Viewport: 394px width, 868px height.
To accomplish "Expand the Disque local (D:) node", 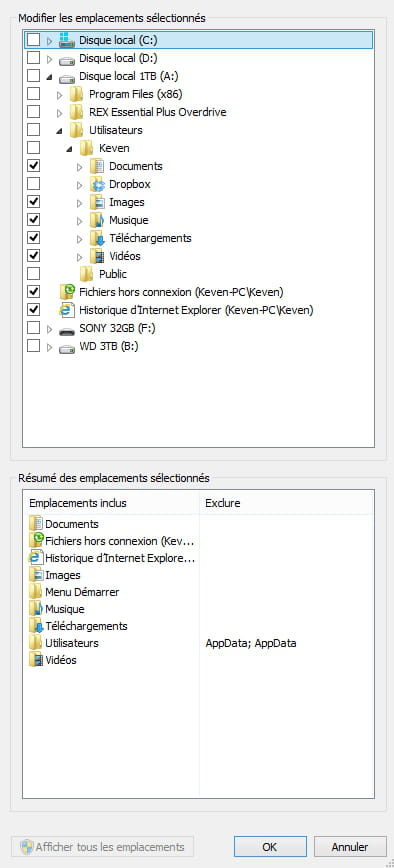I will pos(49,59).
